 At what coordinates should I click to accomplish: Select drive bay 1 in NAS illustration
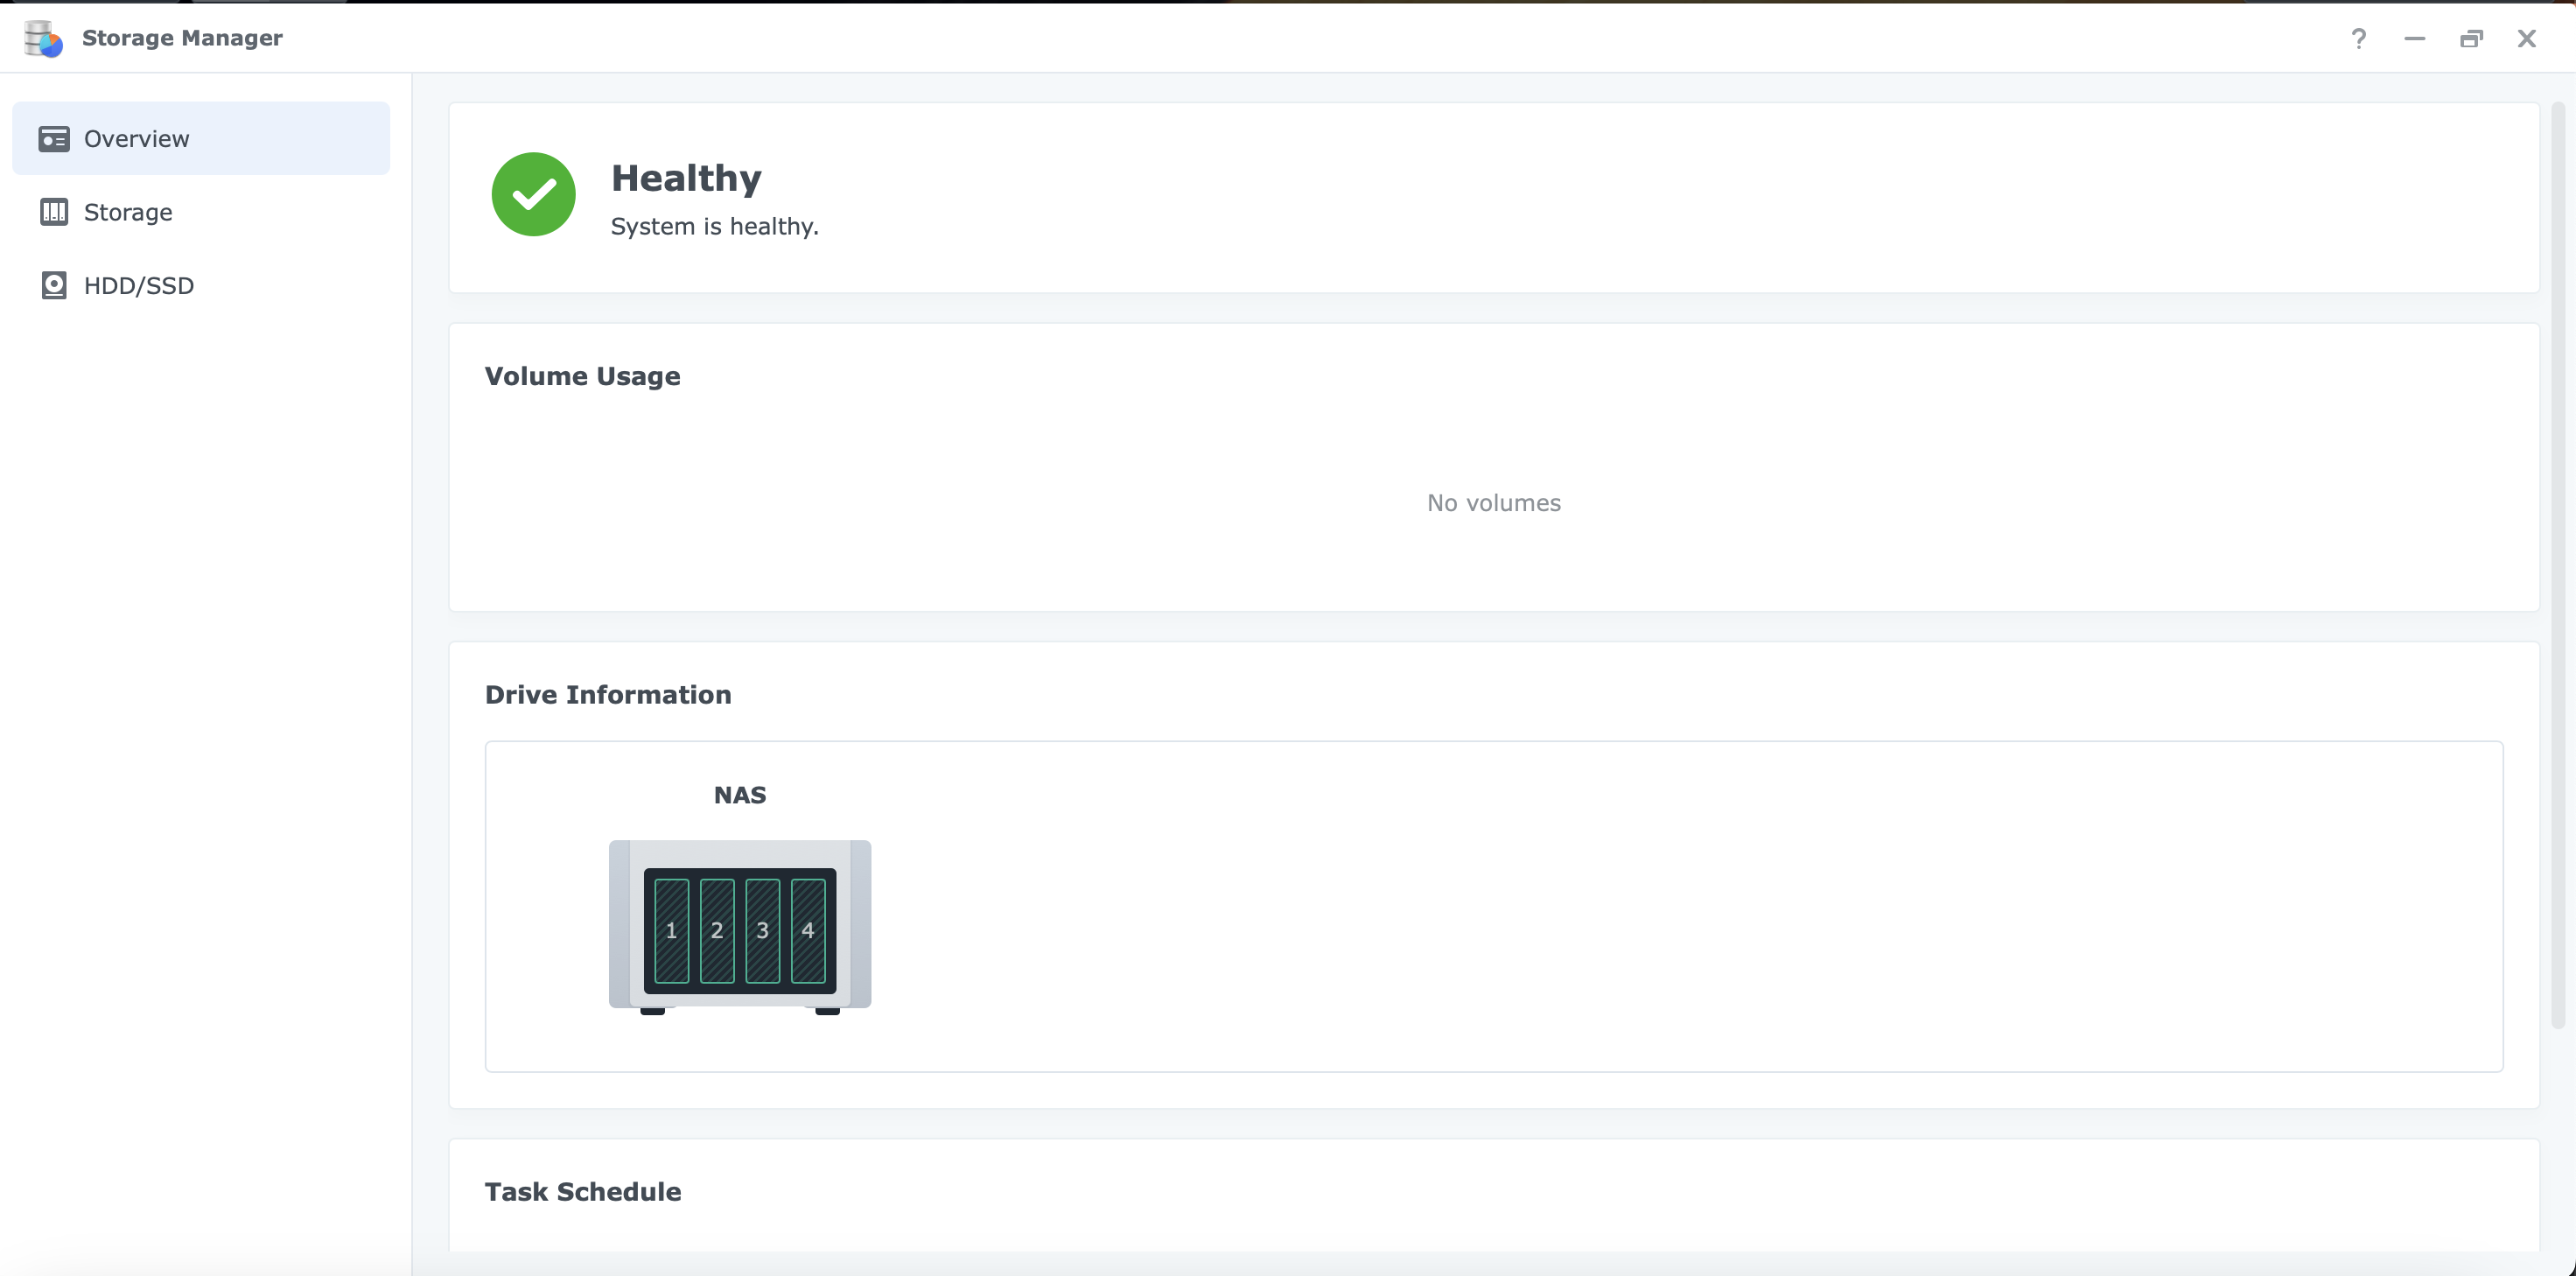[671, 929]
